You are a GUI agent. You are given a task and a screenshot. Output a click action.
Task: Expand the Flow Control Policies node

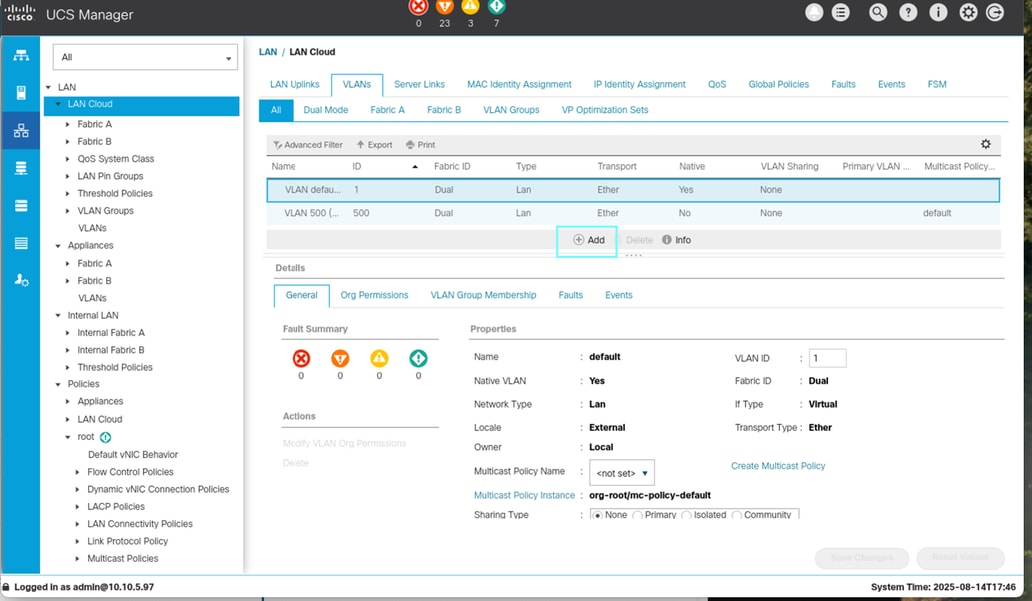(x=78, y=472)
